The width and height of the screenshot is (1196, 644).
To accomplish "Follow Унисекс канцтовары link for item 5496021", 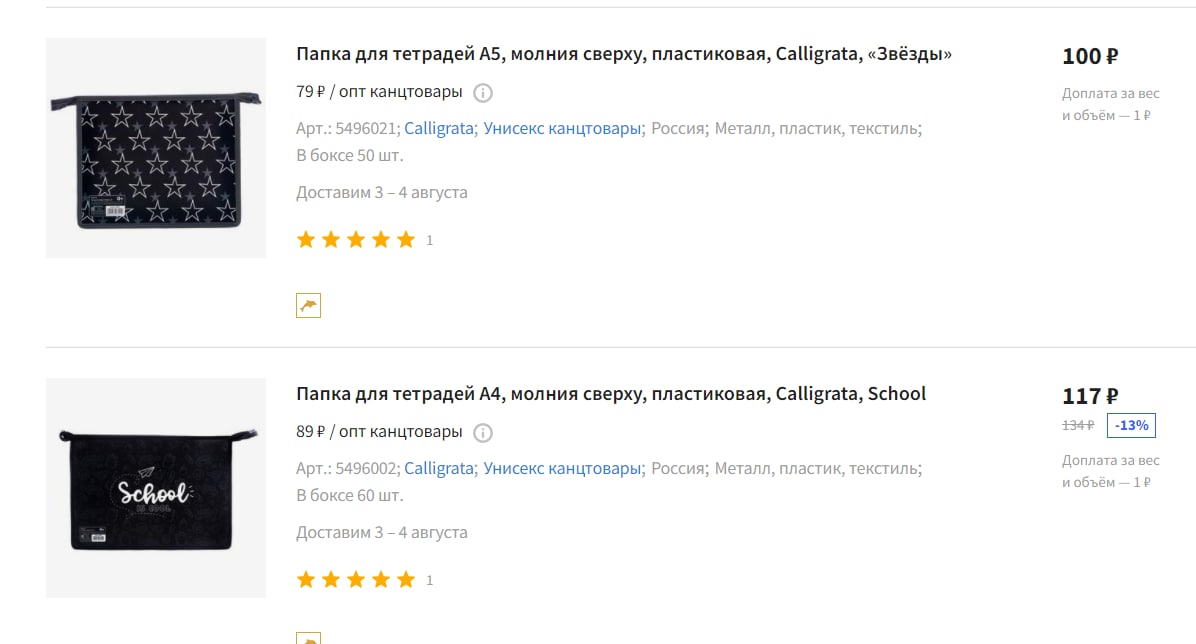I will pos(561,128).
